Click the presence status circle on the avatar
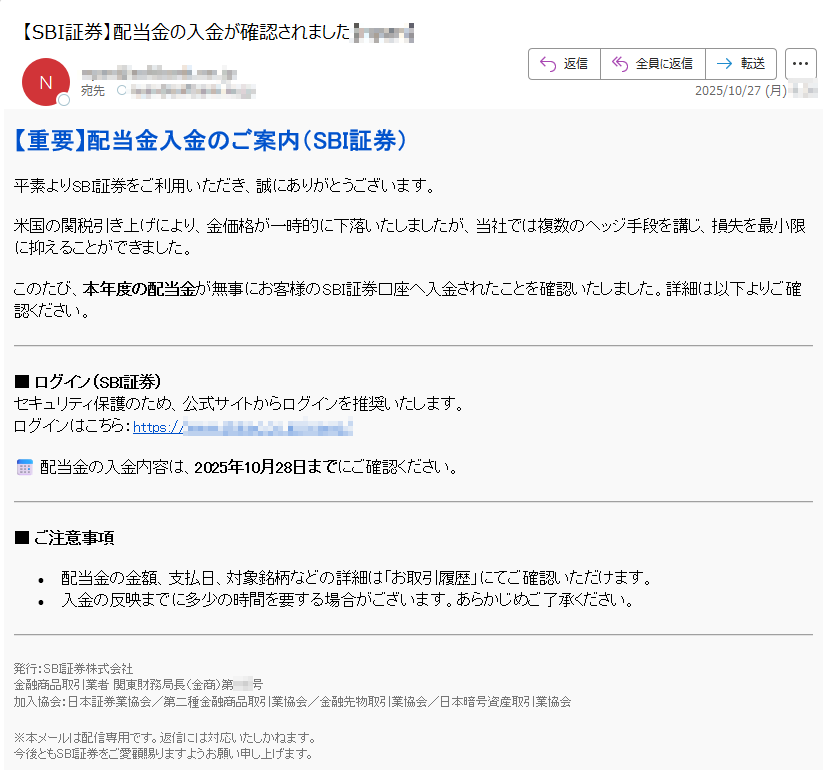Viewport: 824px width, 770px height. pos(63,100)
